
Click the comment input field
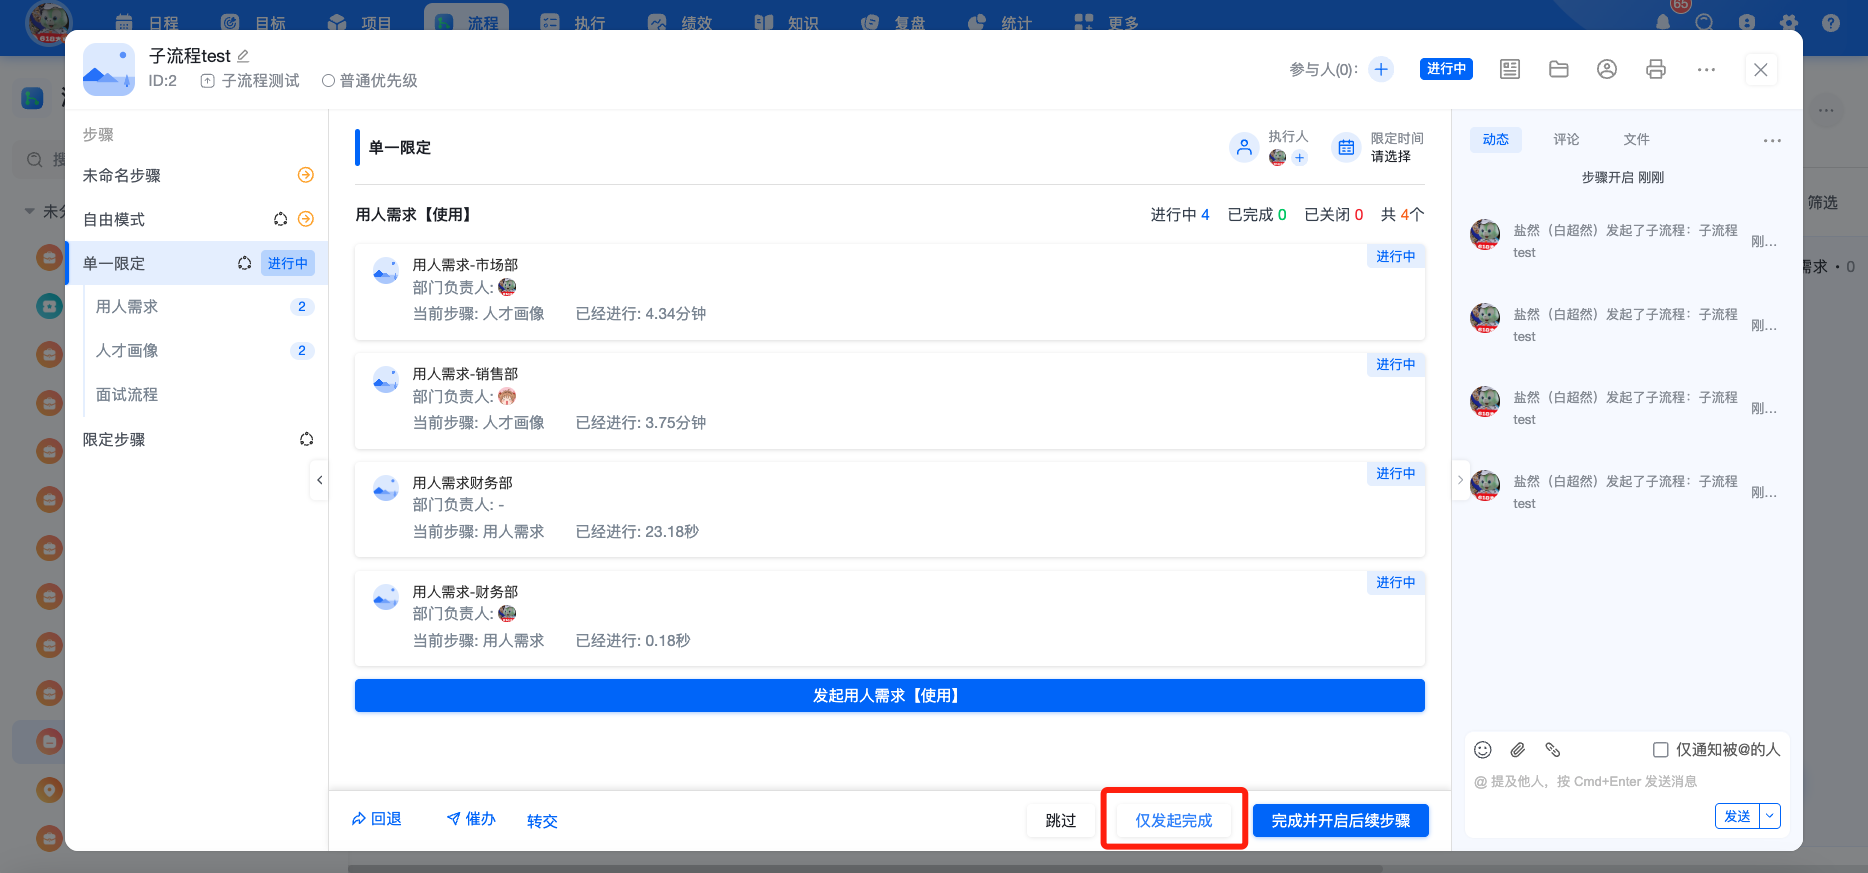(1626, 782)
